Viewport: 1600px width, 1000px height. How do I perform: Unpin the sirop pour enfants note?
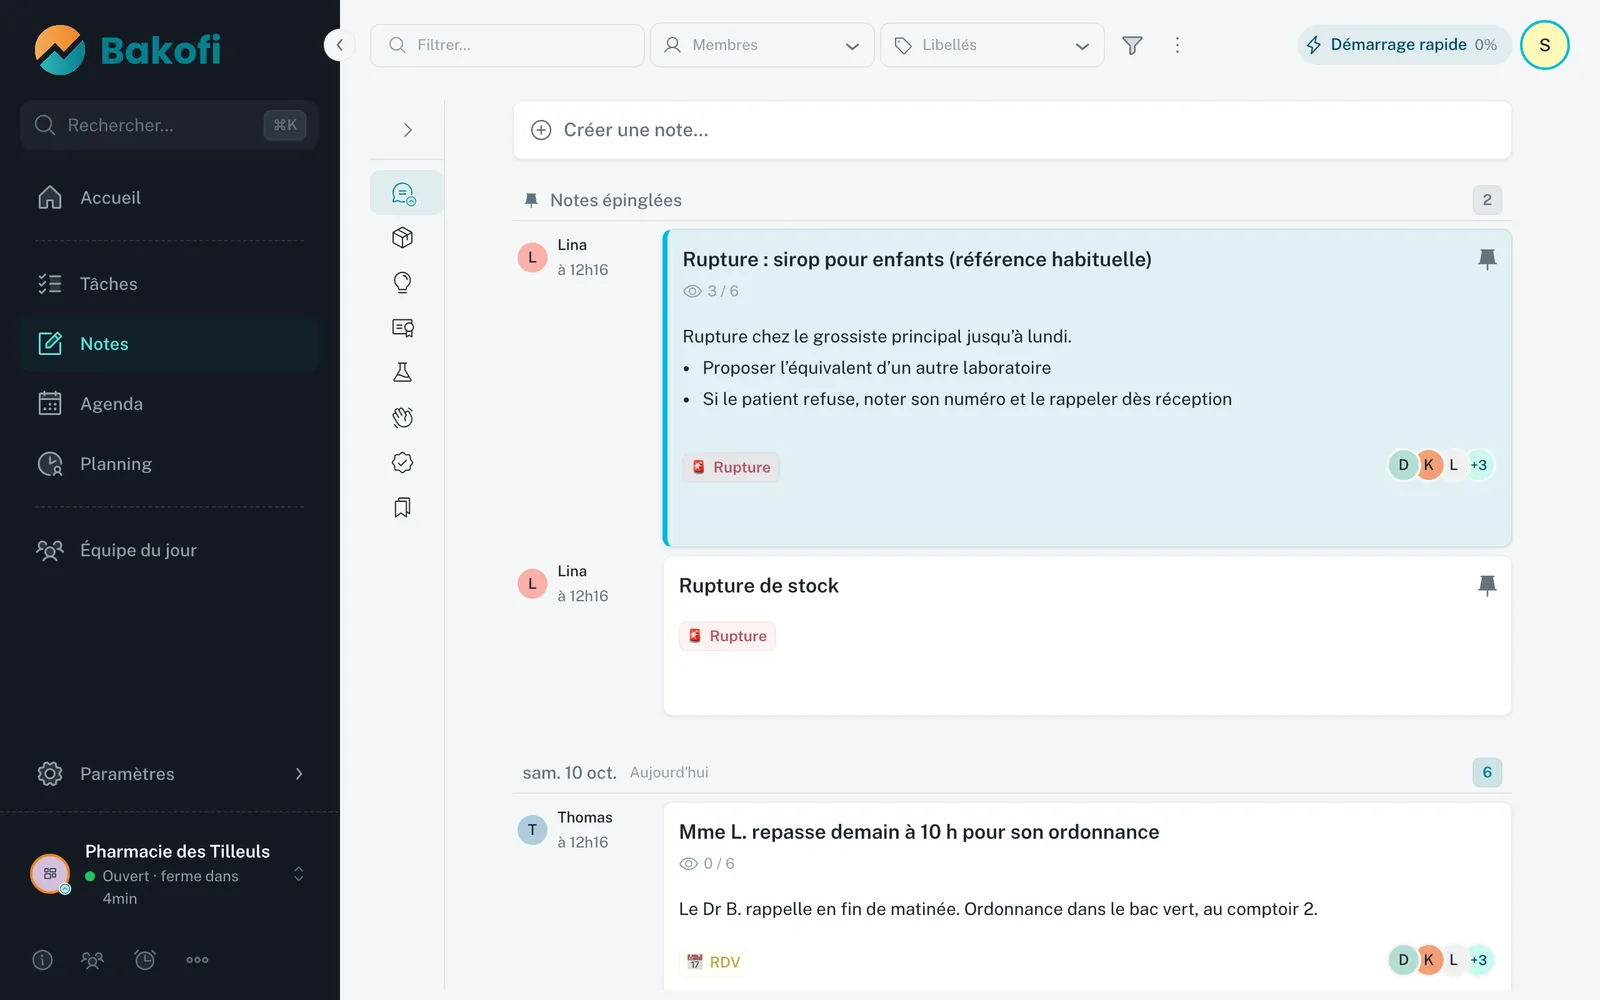1487,259
